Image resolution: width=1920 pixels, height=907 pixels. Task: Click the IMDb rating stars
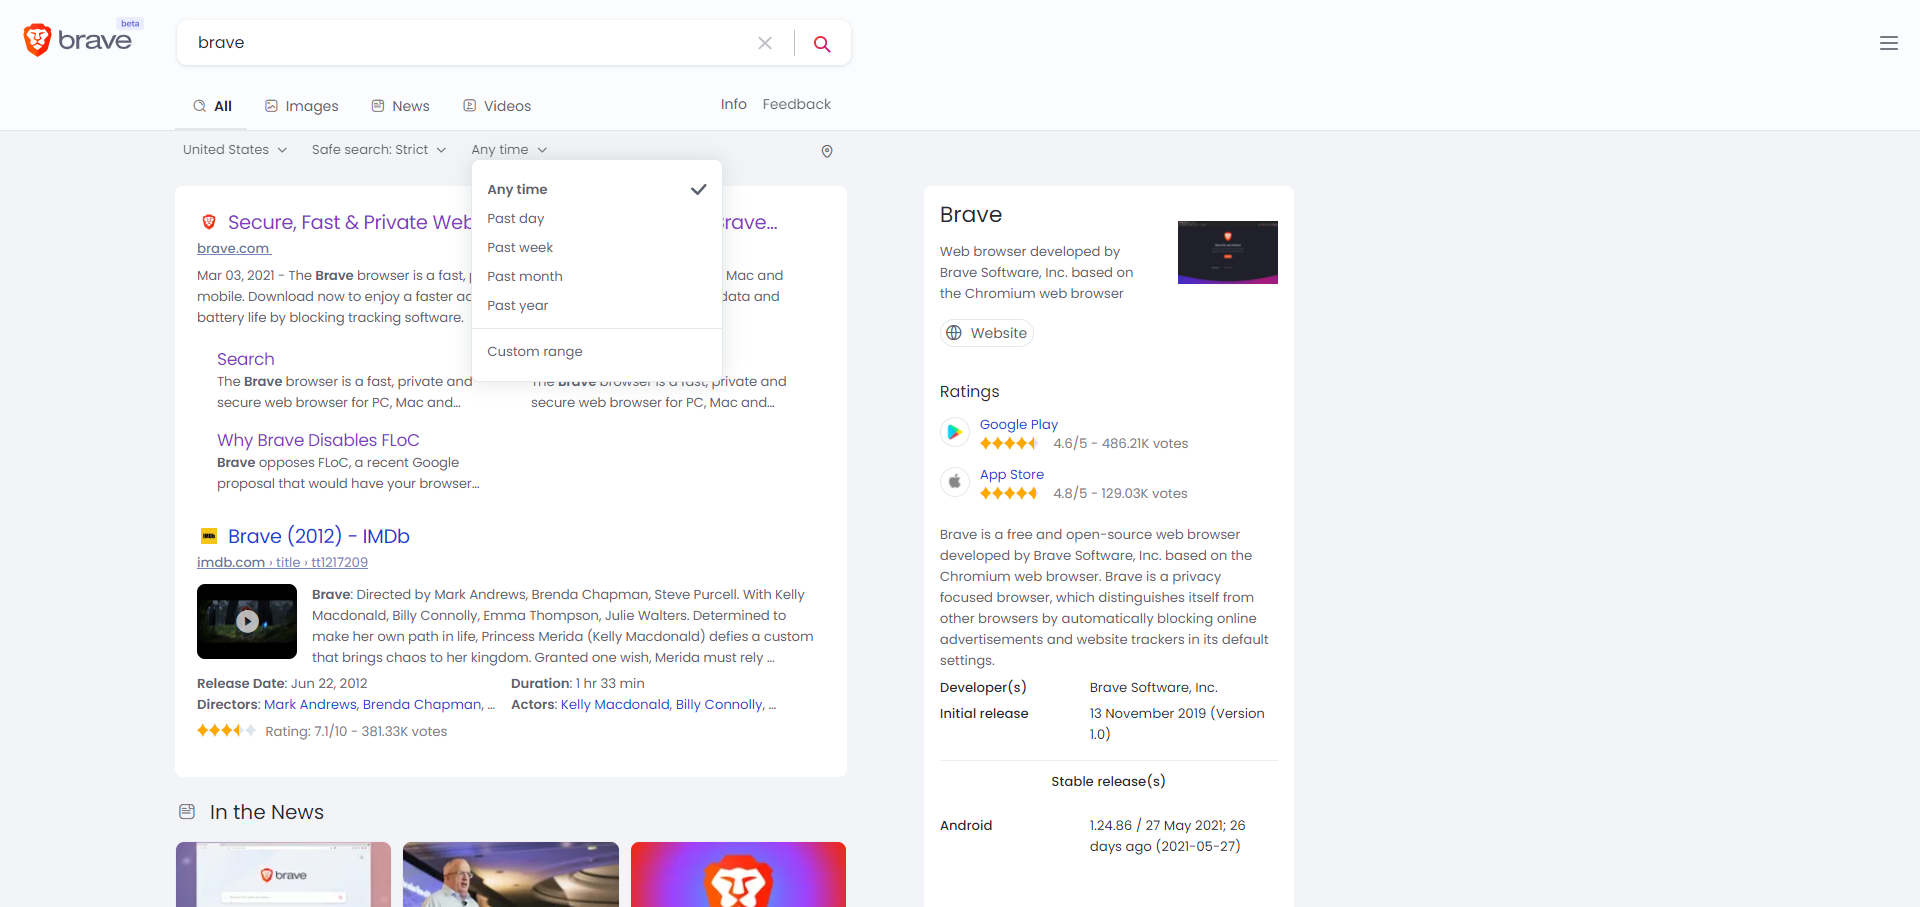tap(227, 731)
